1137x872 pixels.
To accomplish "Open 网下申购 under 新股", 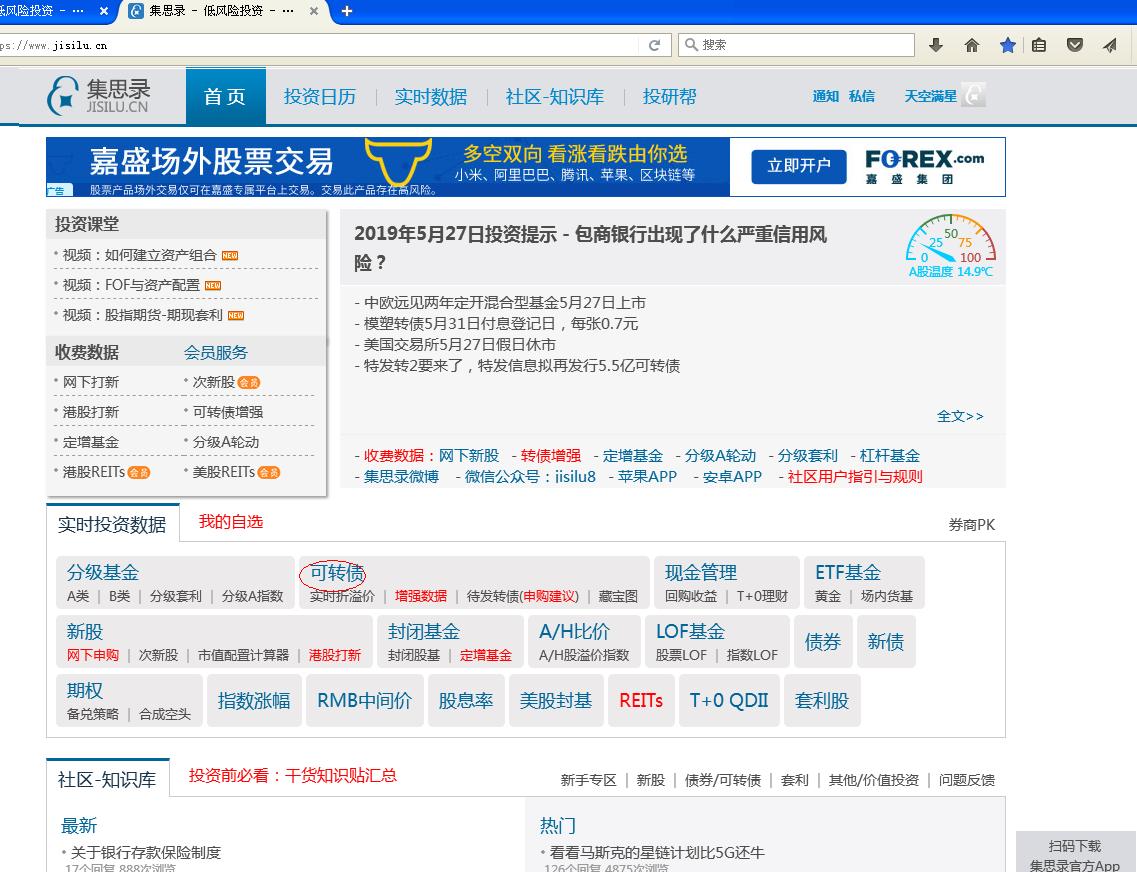I will tap(93, 655).
